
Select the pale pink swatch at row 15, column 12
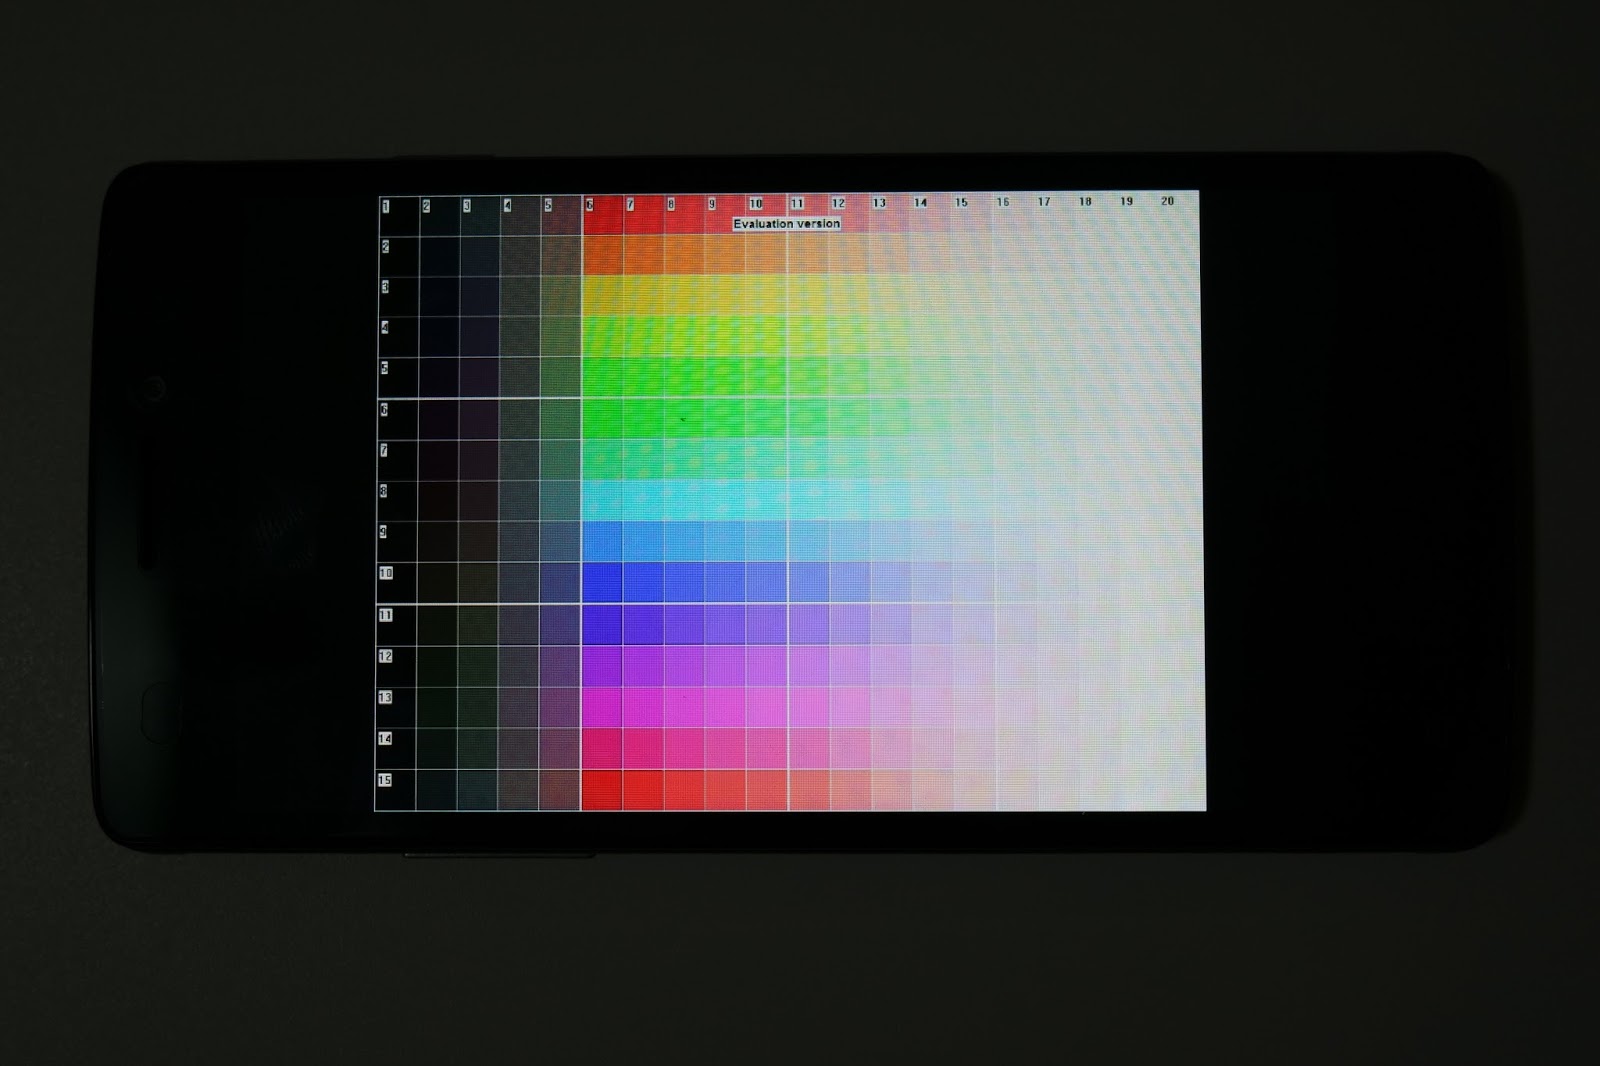[850, 790]
